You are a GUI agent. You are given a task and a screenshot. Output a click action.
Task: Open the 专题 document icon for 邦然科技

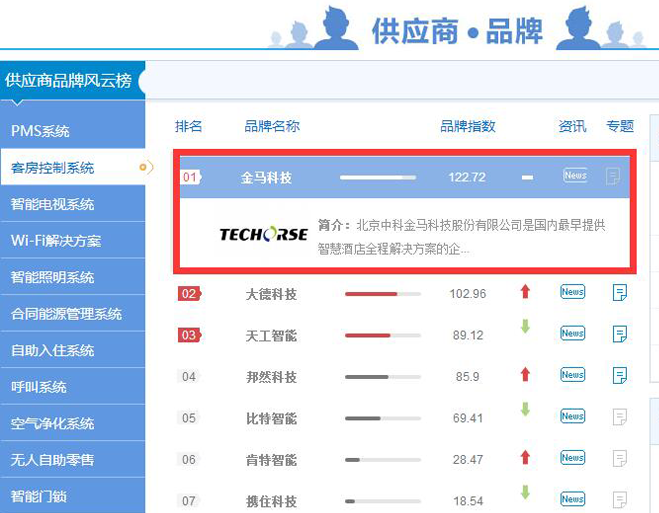pyautogui.click(x=620, y=375)
